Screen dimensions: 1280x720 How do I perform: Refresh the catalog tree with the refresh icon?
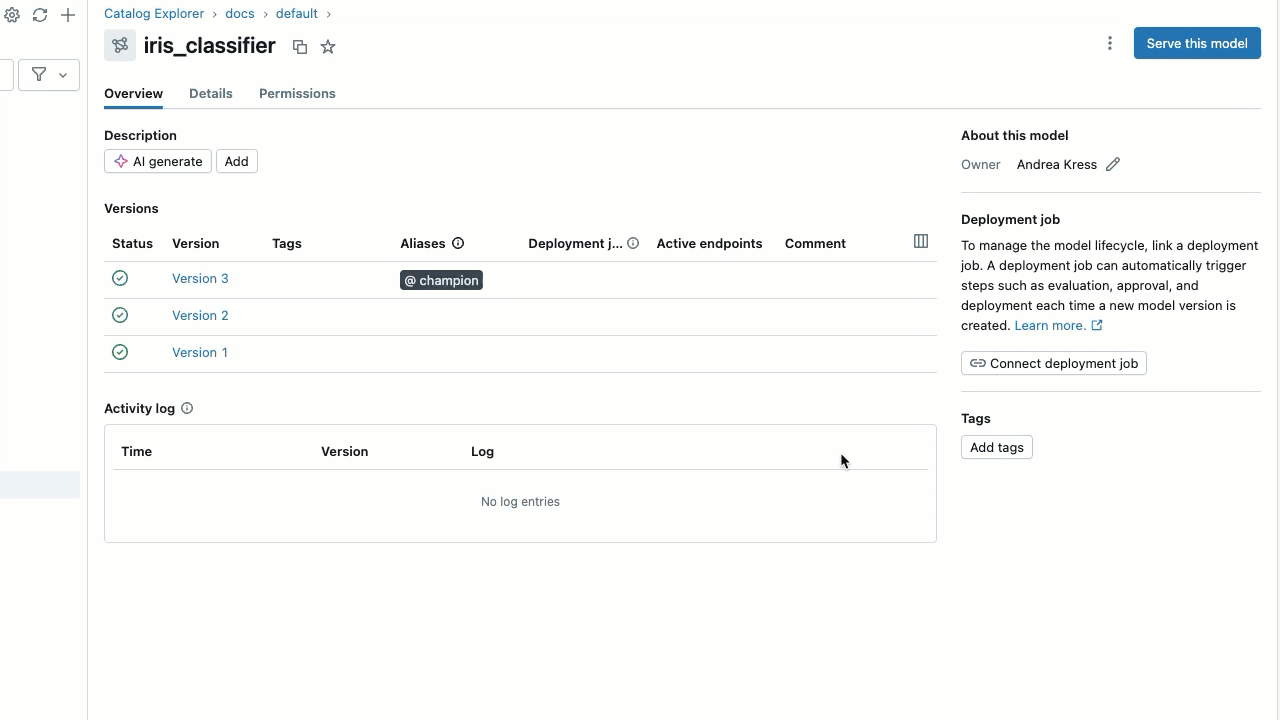pyautogui.click(x=40, y=15)
